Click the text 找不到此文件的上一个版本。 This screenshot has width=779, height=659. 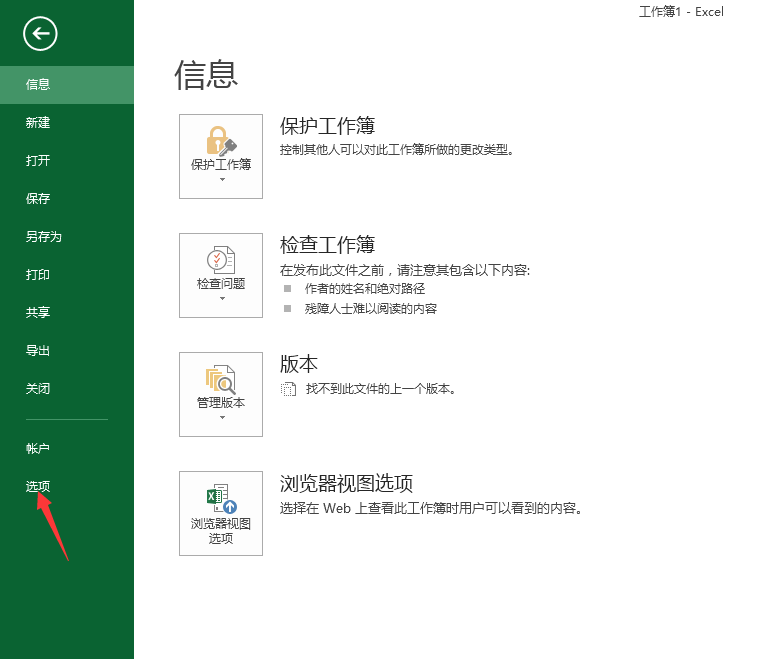(381, 389)
